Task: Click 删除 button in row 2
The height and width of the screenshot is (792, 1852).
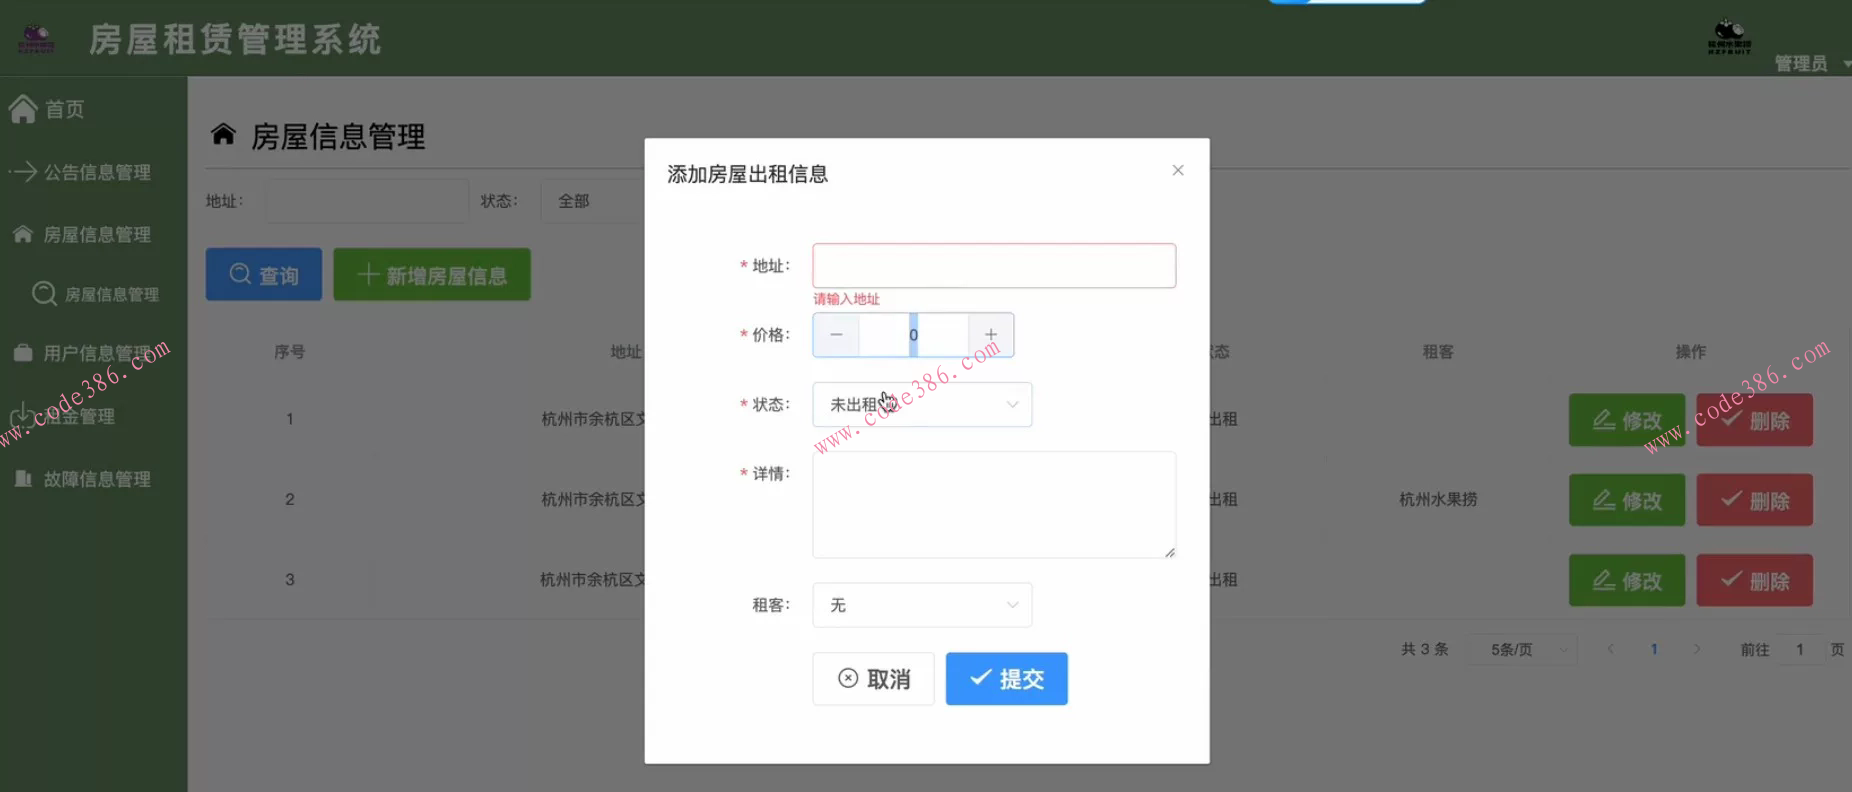Action: point(1755,500)
